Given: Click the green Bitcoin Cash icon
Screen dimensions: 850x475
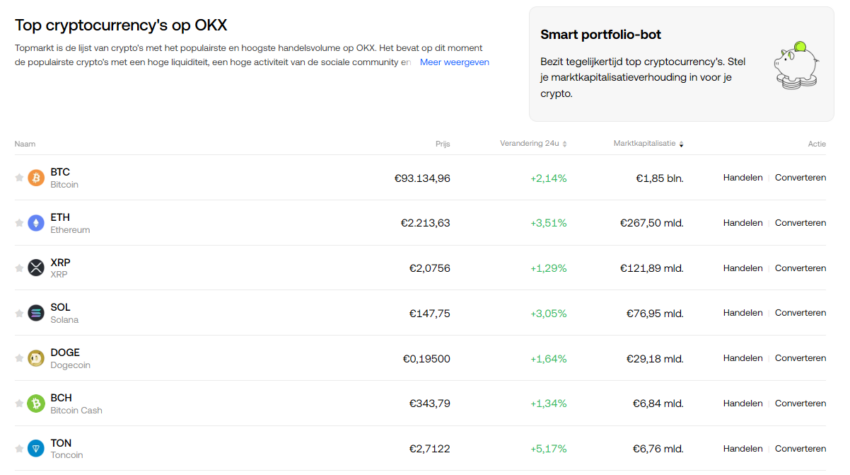Looking at the screenshot, I should point(36,403).
